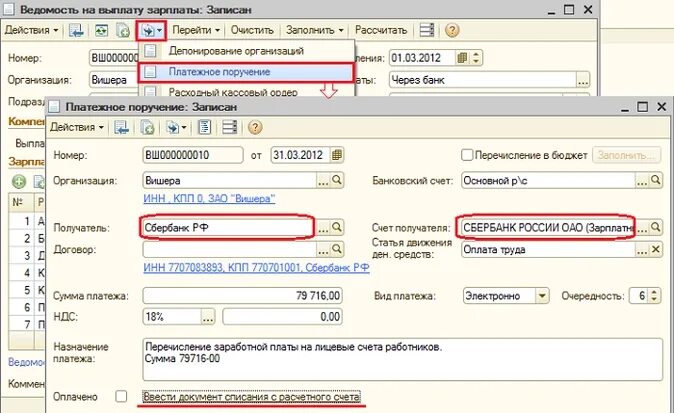674x413 pixels.
Task: Click the post document icon in Ведомость toolbar
Action: (x=123, y=31)
